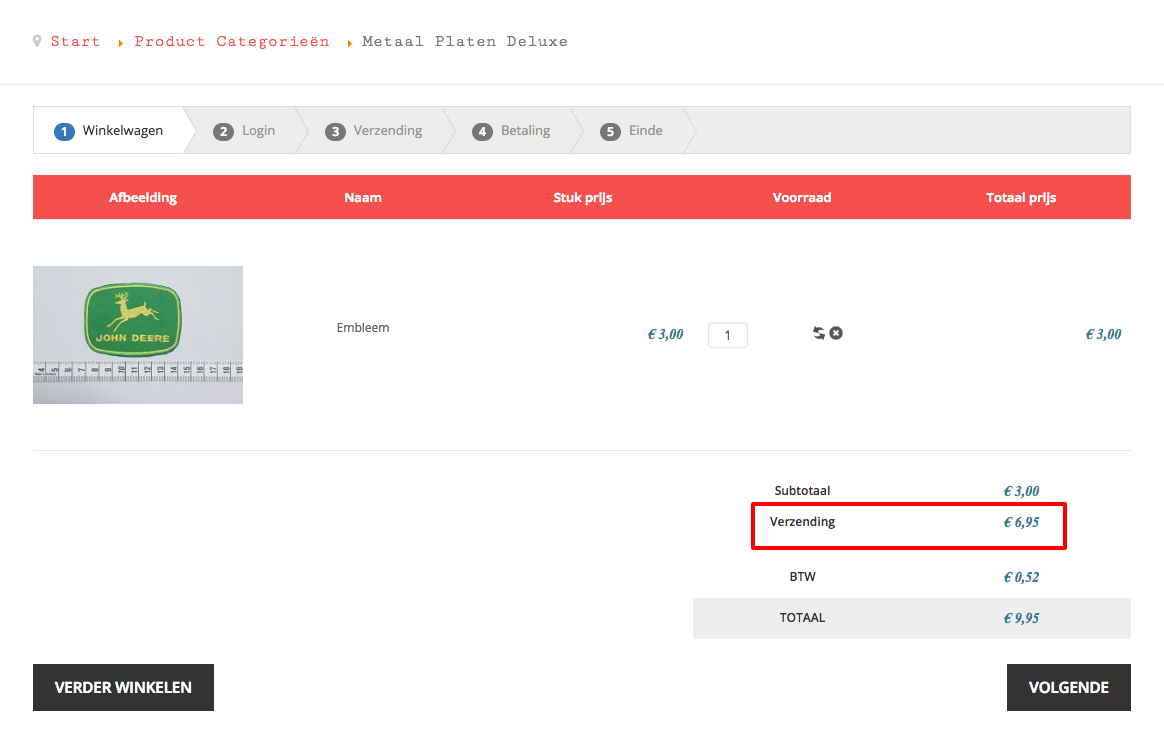1164x742 pixels.
Task: Click the Stuk prijs column header
Action: point(583,197)
